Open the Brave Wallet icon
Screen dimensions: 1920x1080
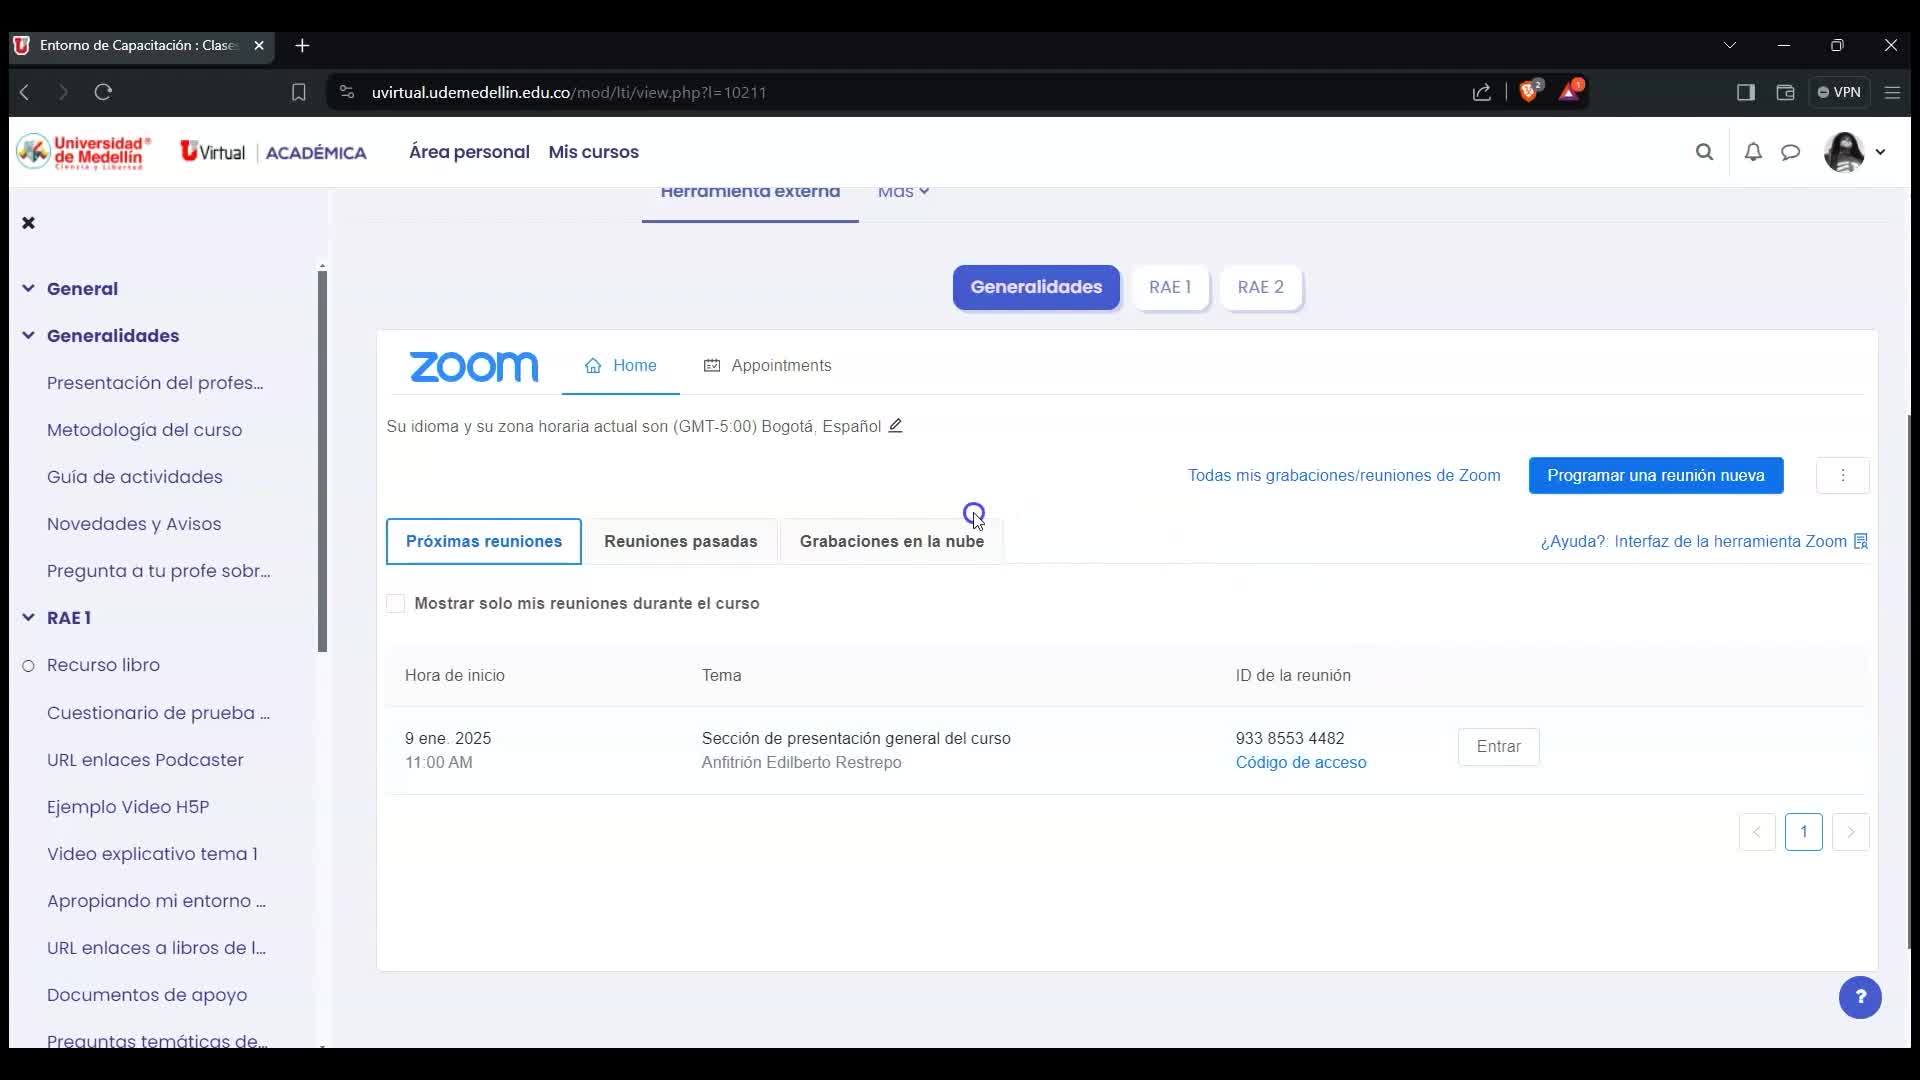tap(1785, 92)
